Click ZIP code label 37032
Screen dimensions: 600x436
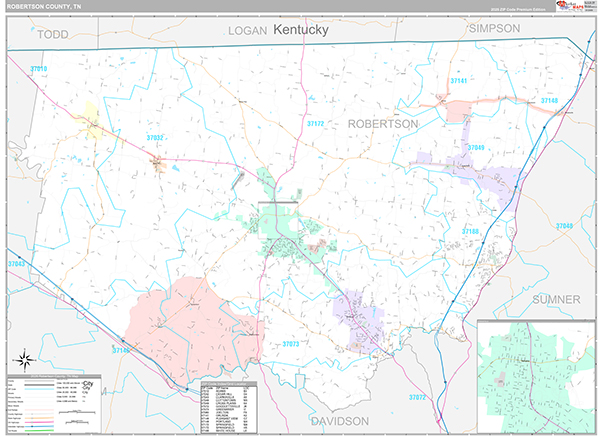tap(155, 138)
